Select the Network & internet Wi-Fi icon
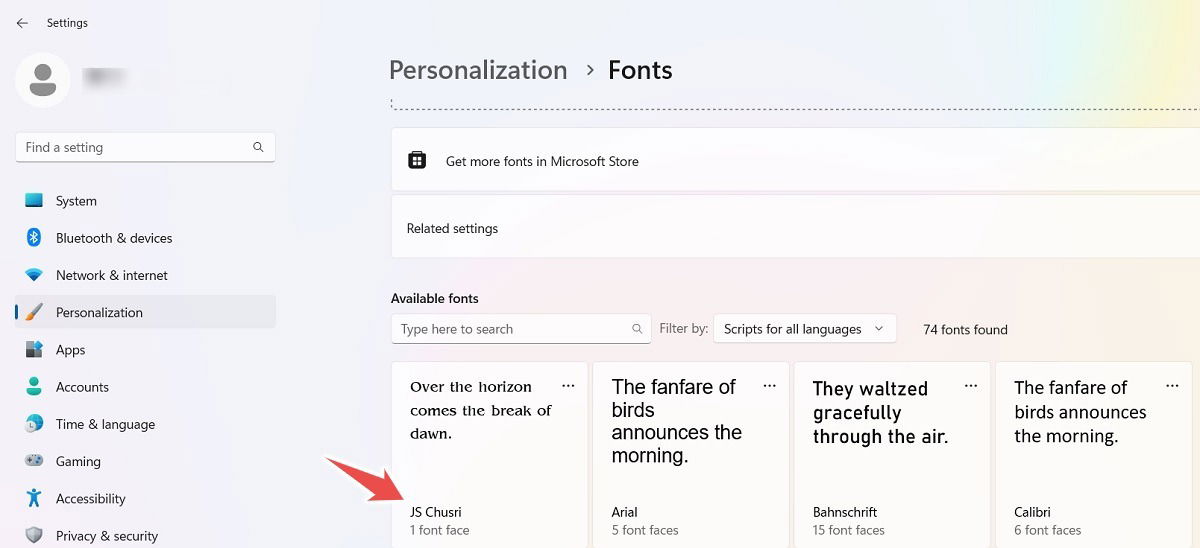This screenshot has height=548, width=1200. [x=34, y=275]
